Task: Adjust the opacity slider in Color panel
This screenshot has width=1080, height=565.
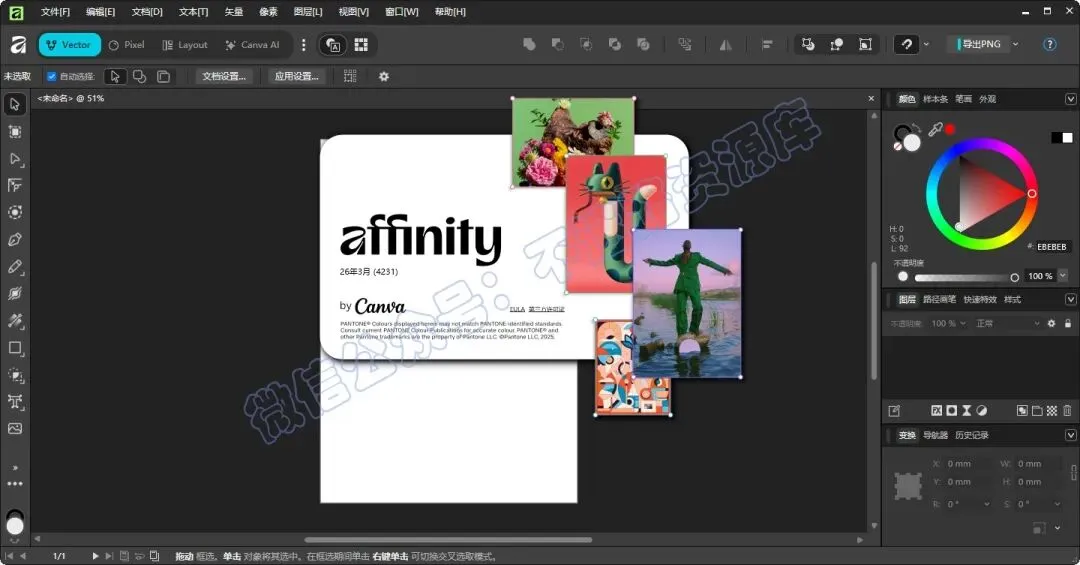Action: (x=964, y=277)
